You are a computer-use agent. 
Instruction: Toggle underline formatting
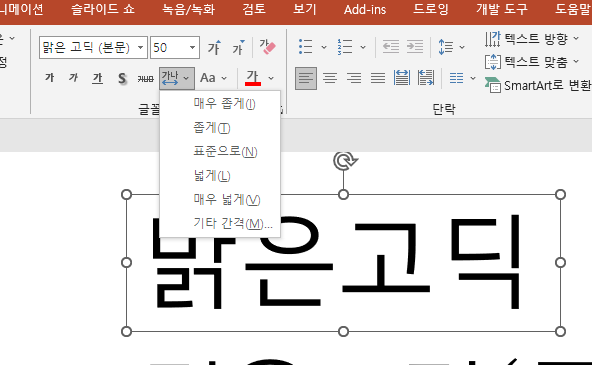coord(97,78)
